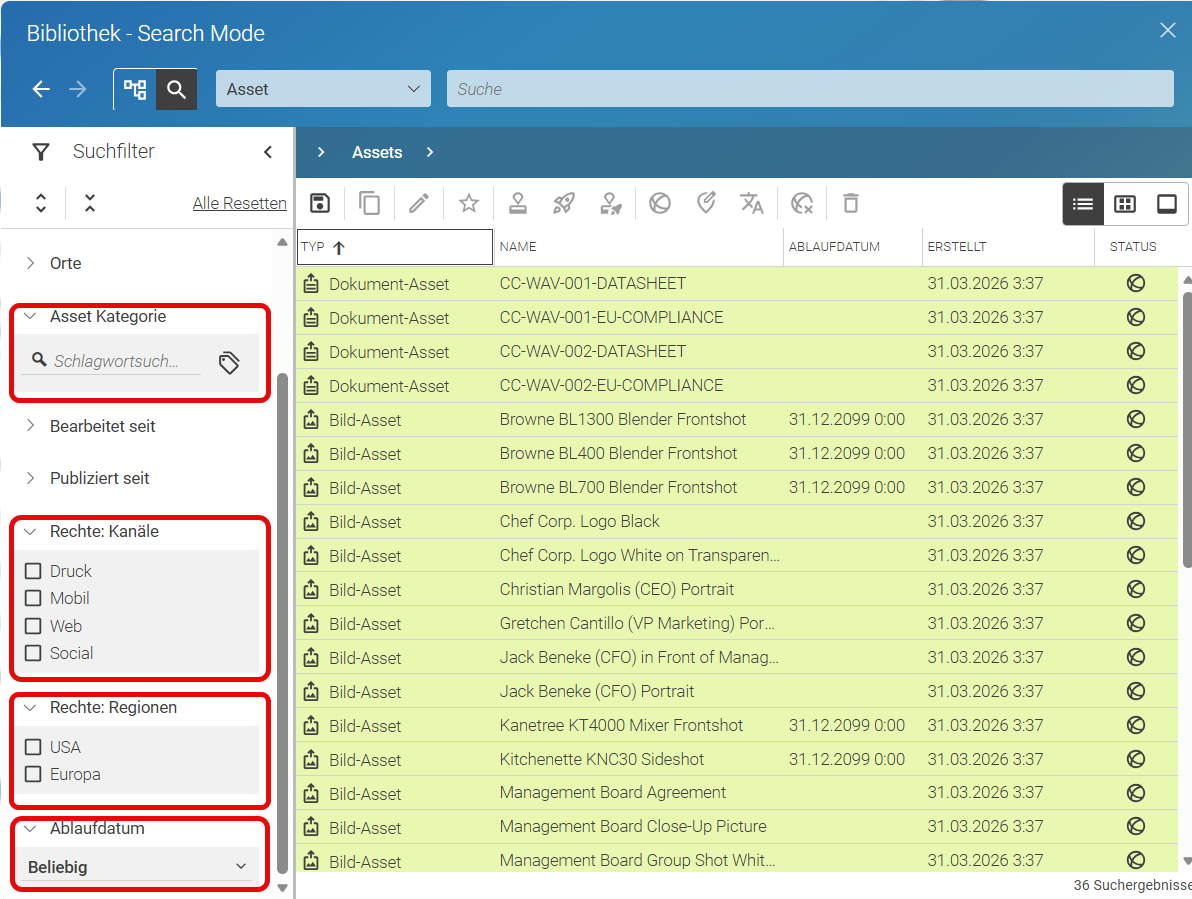Screen dimensions: 1192x899
Task: Click the save icon in toolbar
Action: point(320,203)
